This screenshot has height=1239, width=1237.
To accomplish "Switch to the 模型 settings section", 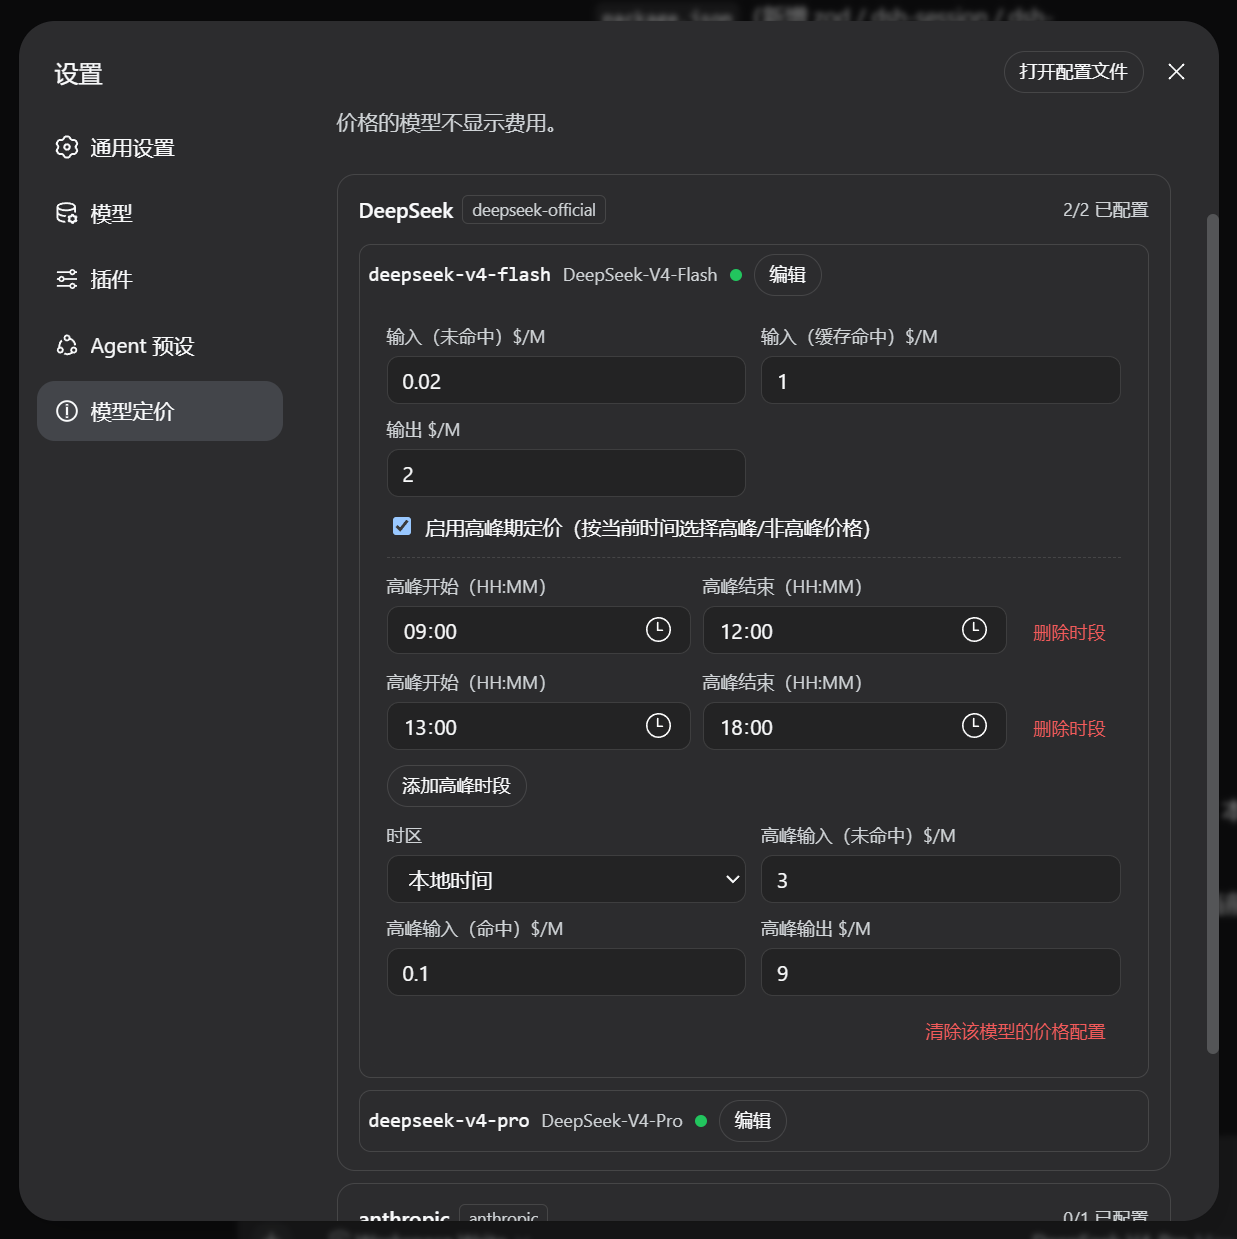I will pyautogui.click(x=160, y=214).
